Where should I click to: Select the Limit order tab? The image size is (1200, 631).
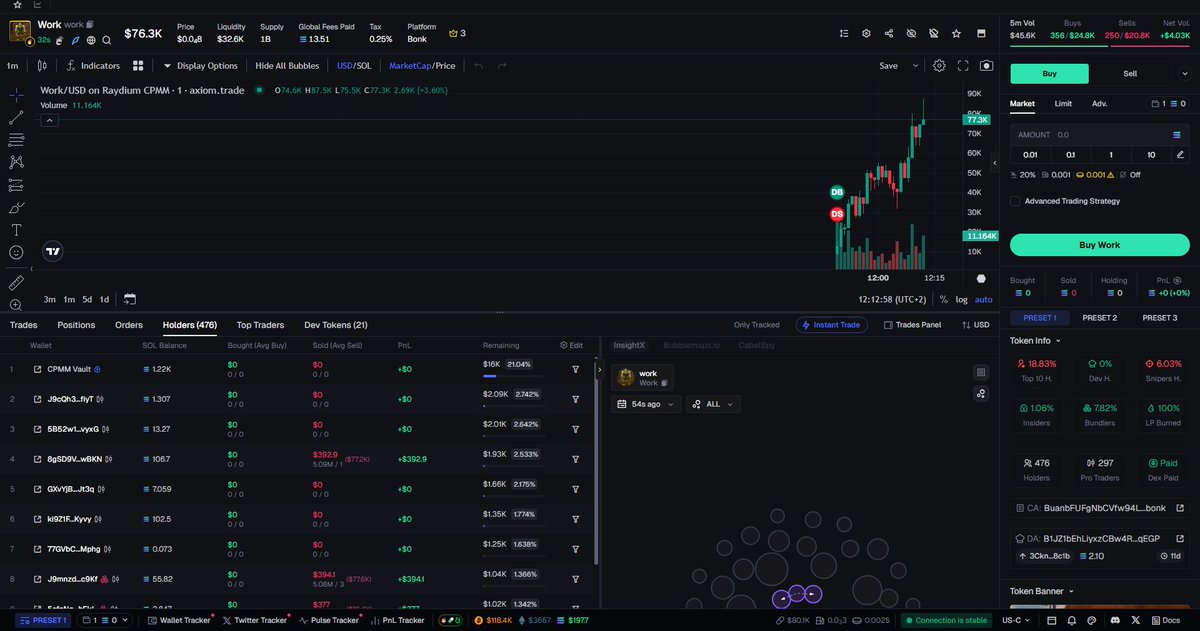(x=1063, y=103)
